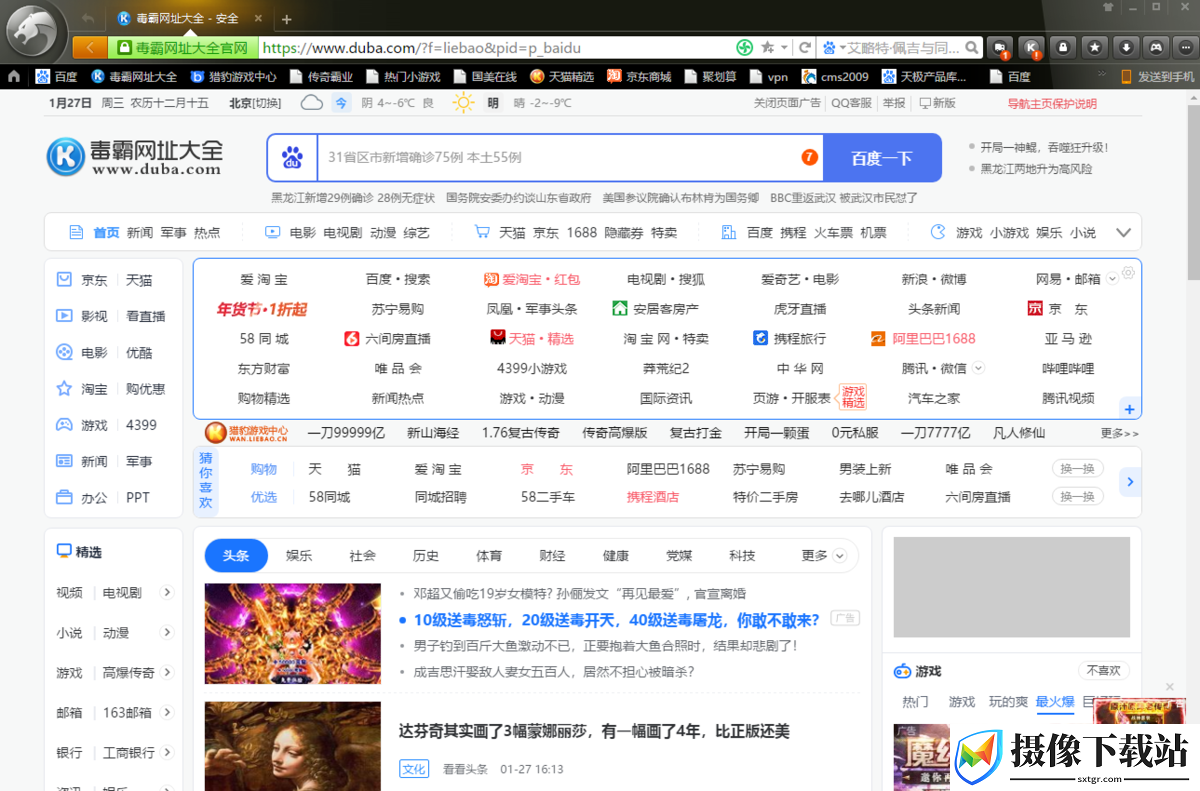Screen dimensions: 1200x791
Task: Click the 办公 briefcase icon in sidebar
Action: click(64, 497)
